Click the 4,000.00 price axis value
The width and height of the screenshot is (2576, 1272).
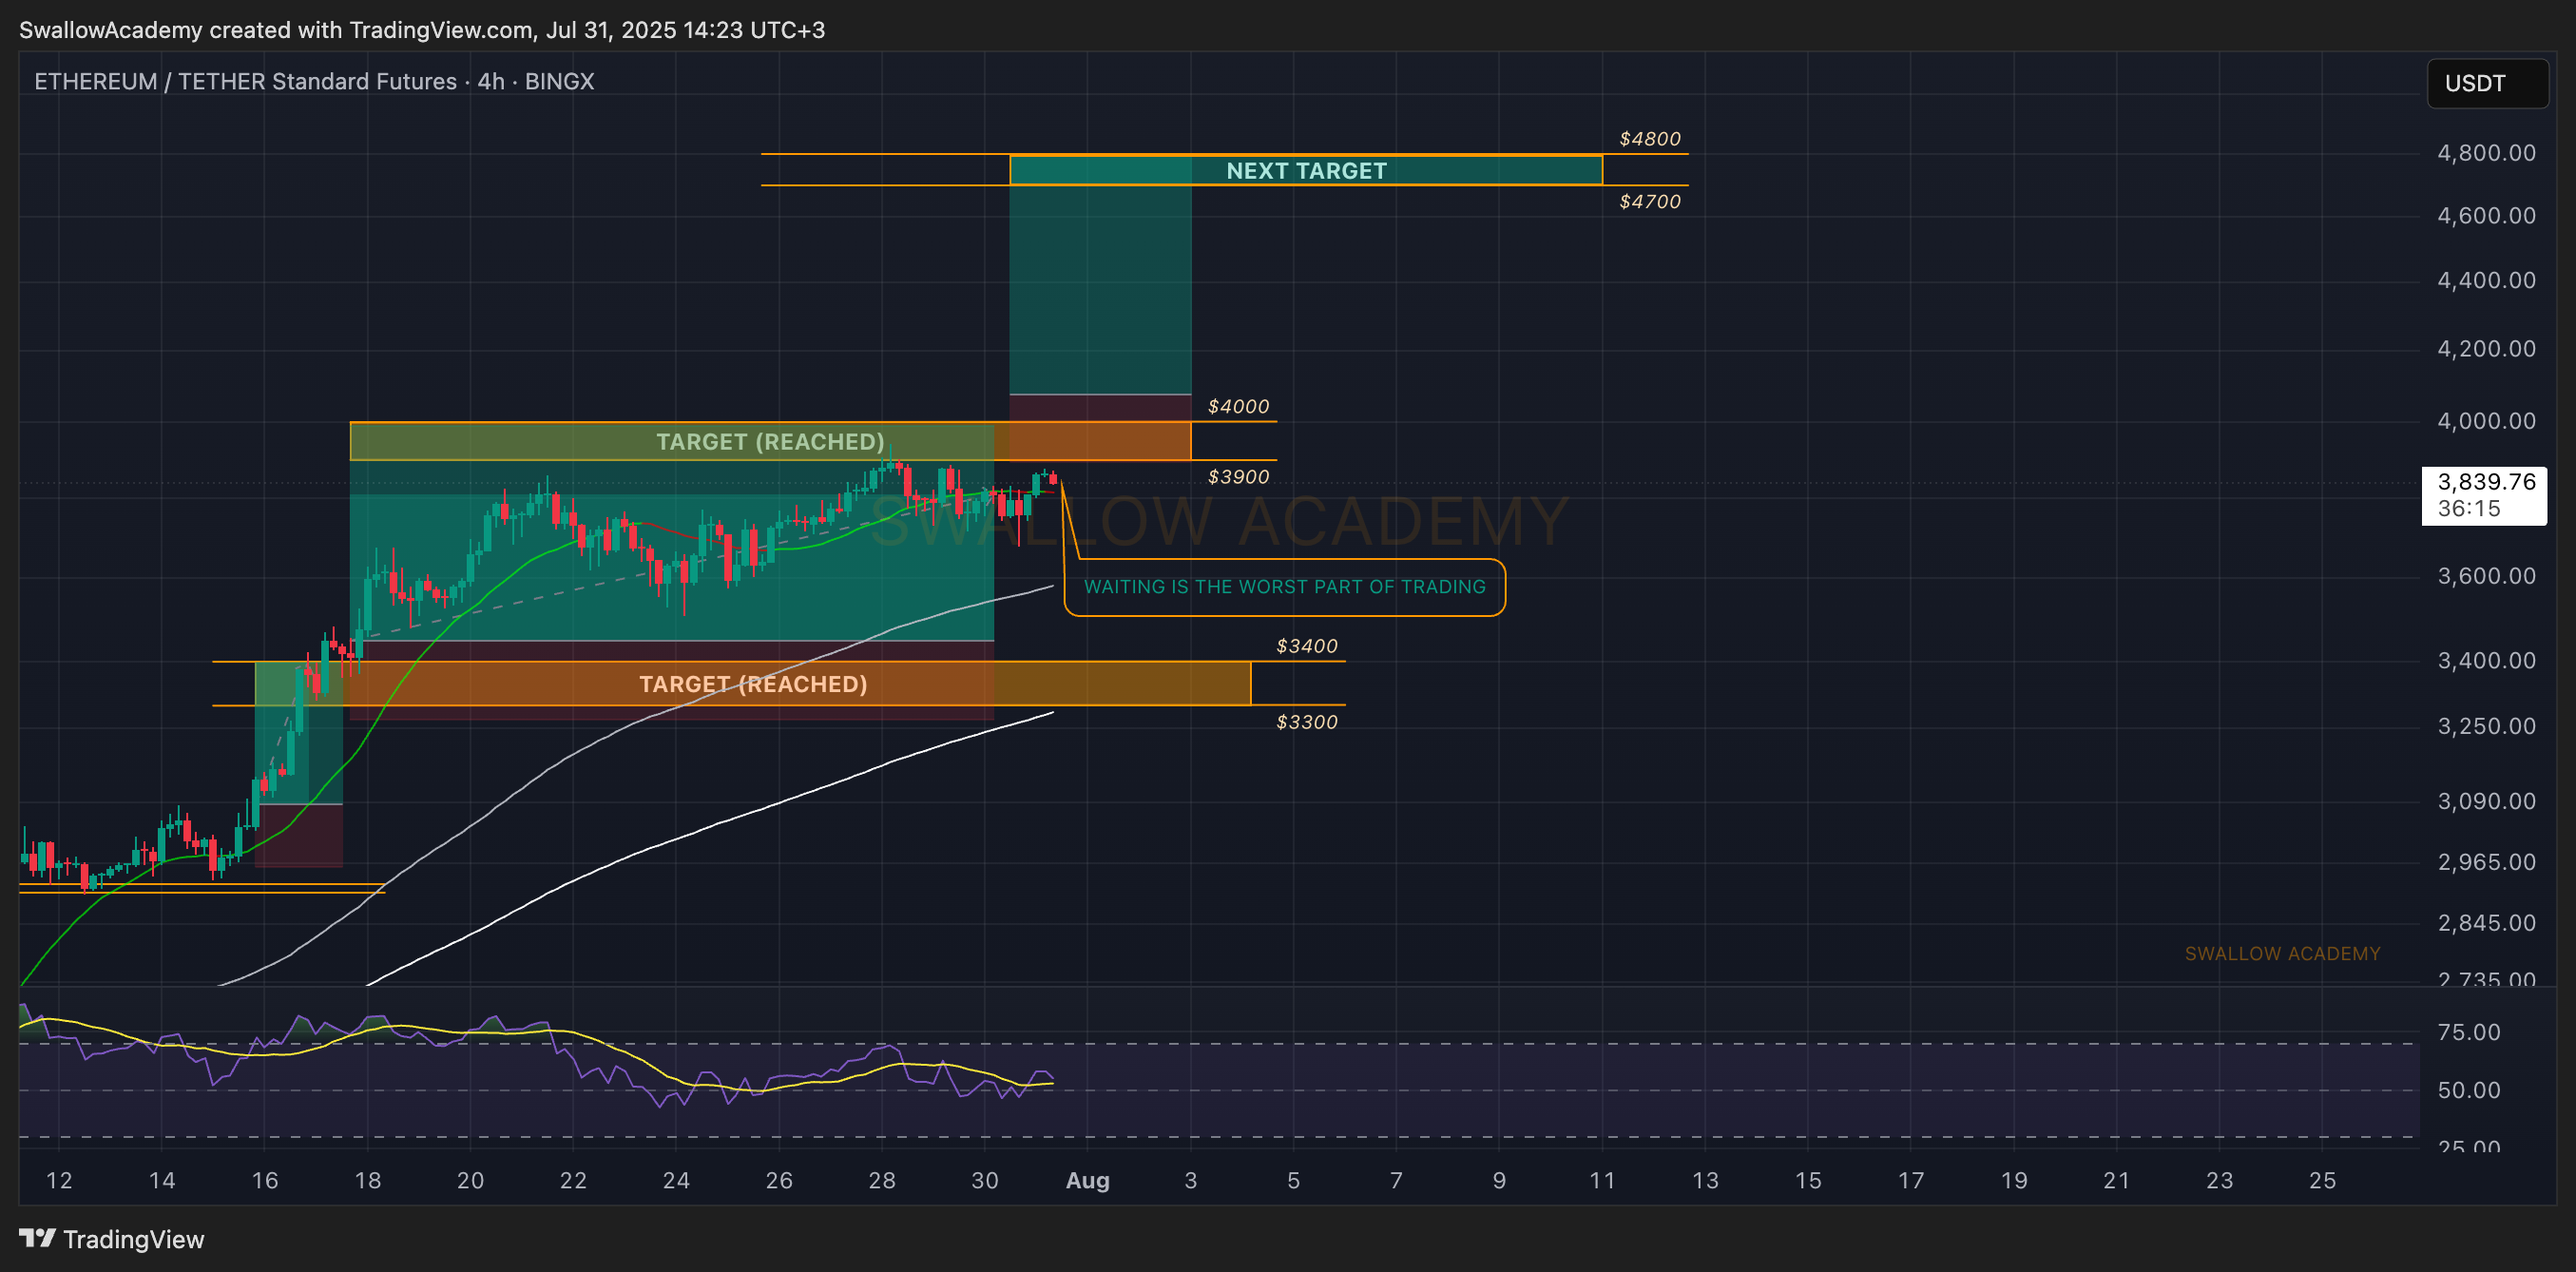click(x=2486, y=421)
